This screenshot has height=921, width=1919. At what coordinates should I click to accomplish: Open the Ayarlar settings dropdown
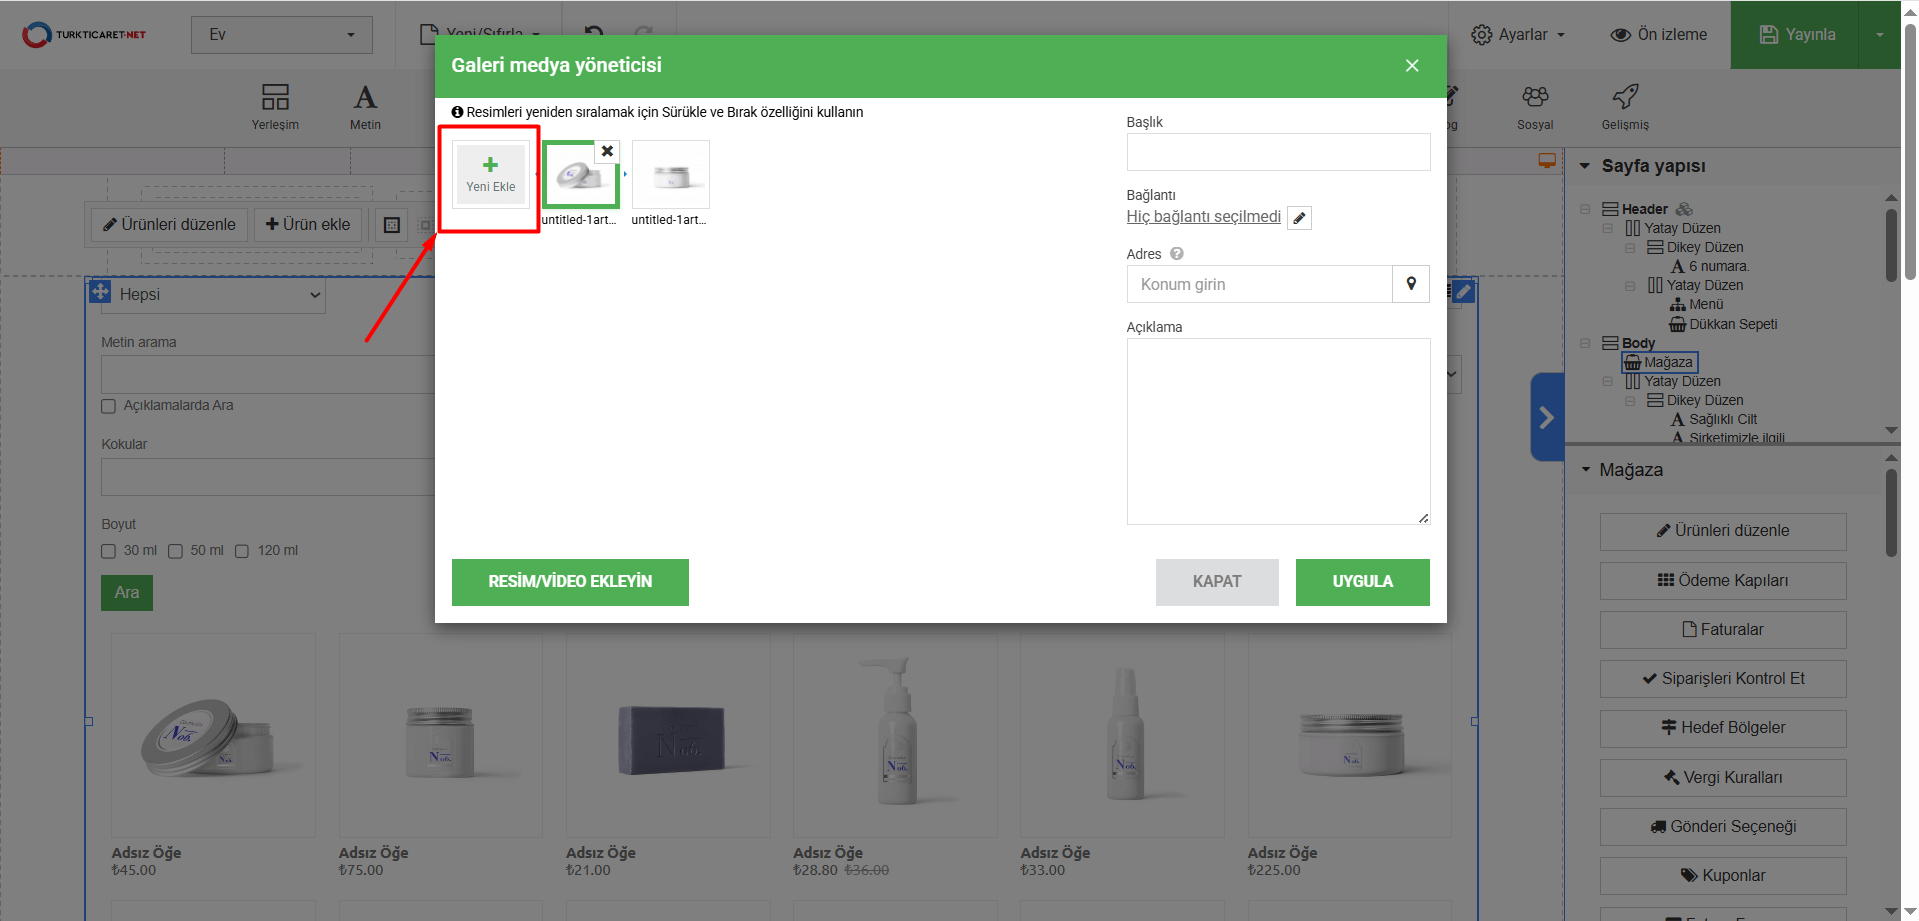click(1518, 35)
